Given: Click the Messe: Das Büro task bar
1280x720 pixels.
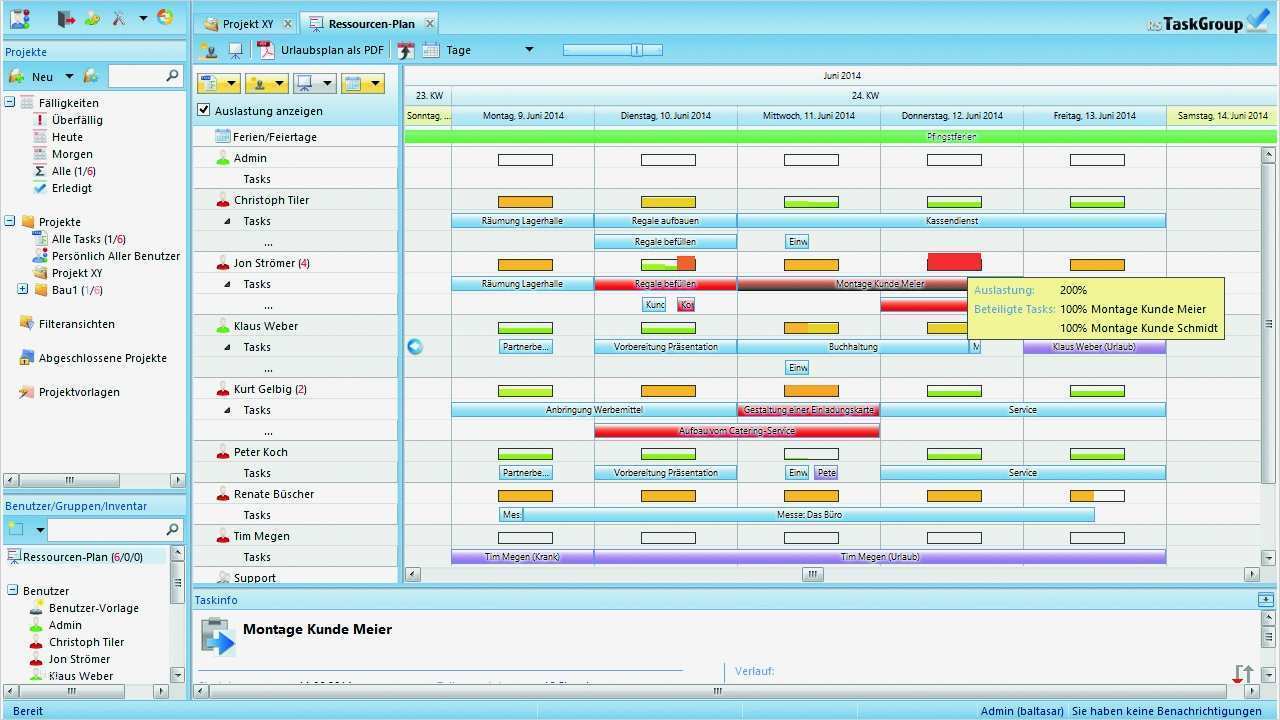Looking at the screenshot, I should point(808,515).
